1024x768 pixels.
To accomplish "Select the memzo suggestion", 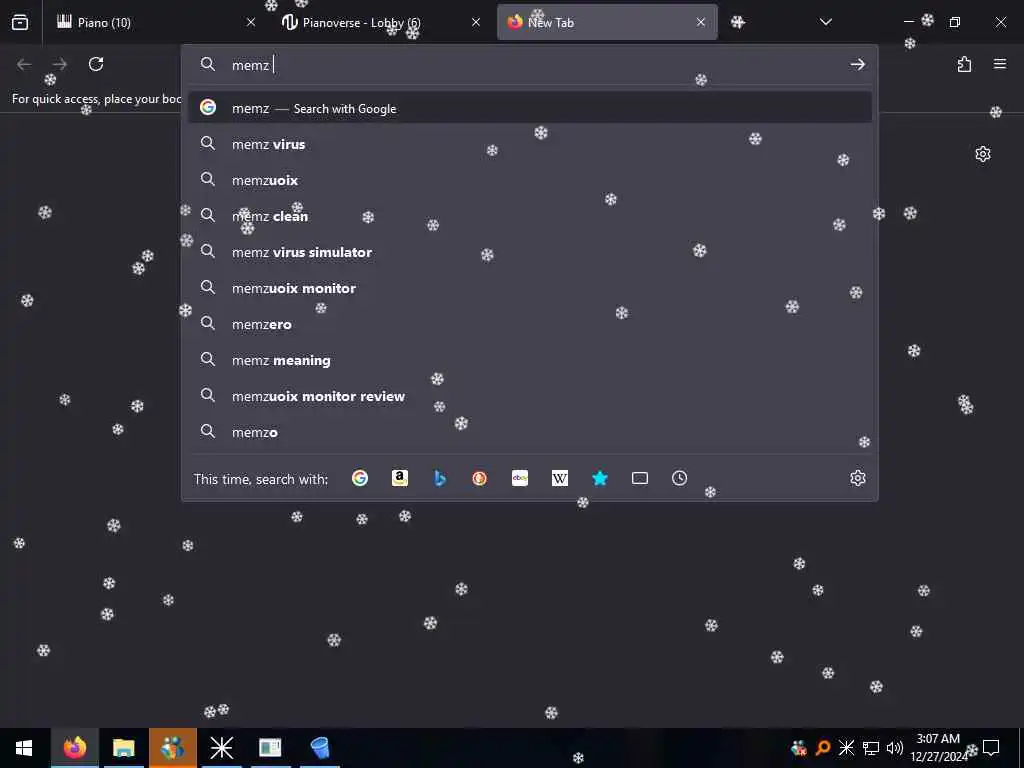I will point(530,432).
